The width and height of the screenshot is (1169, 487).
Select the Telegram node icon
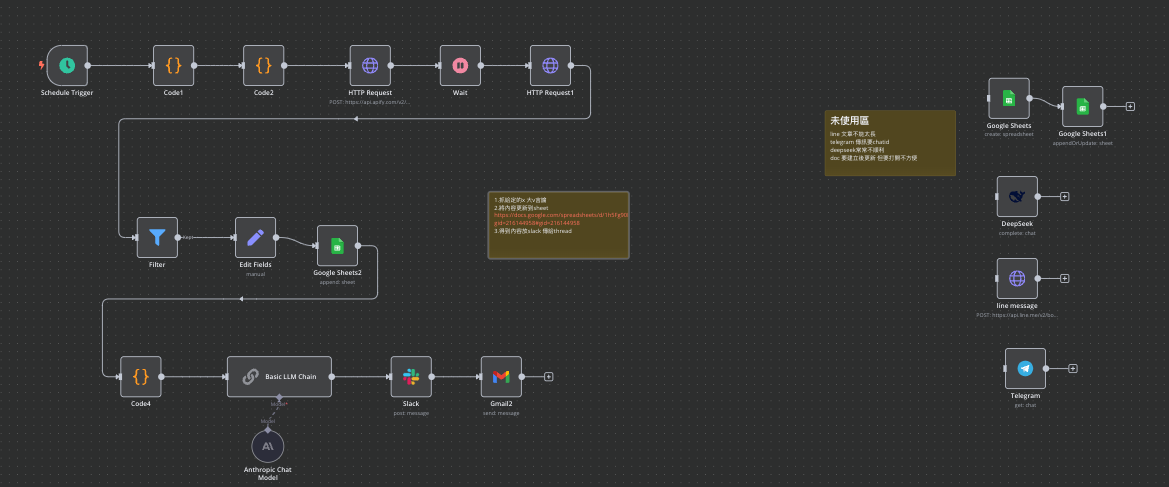click(1025, 368)
